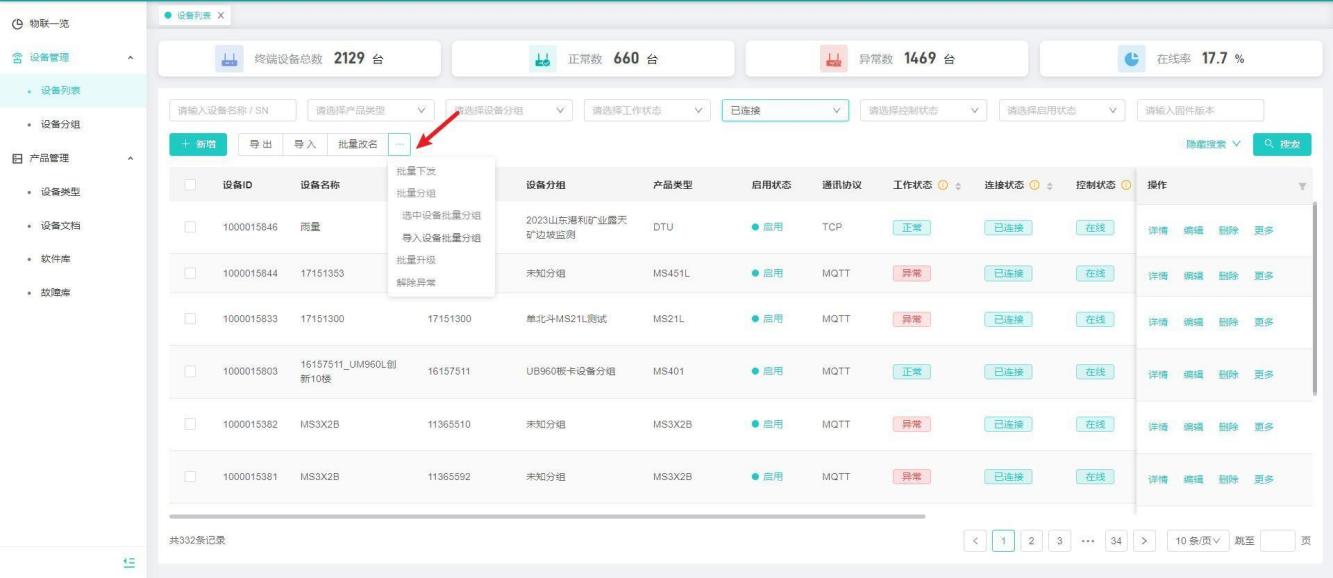Click the info icon beside 工作状态 header
The image size is (1333, 578).
tap(943, 186)
